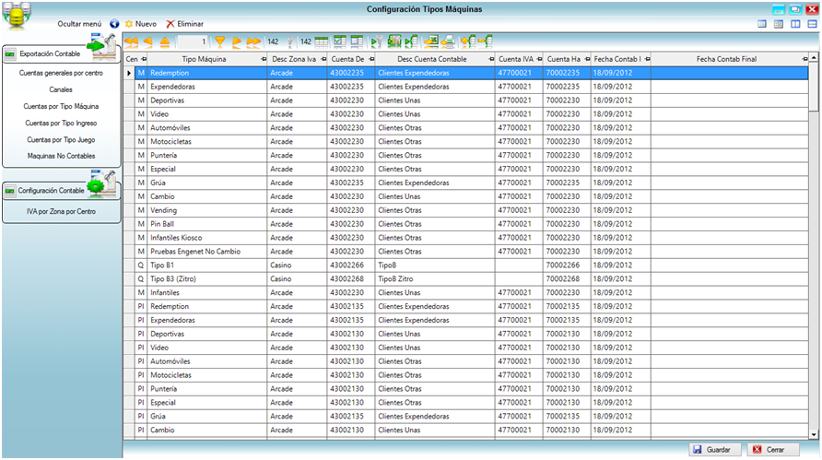Click the record number input field
The height and width of the screenshot is (460, 822).
pos(191,42)
